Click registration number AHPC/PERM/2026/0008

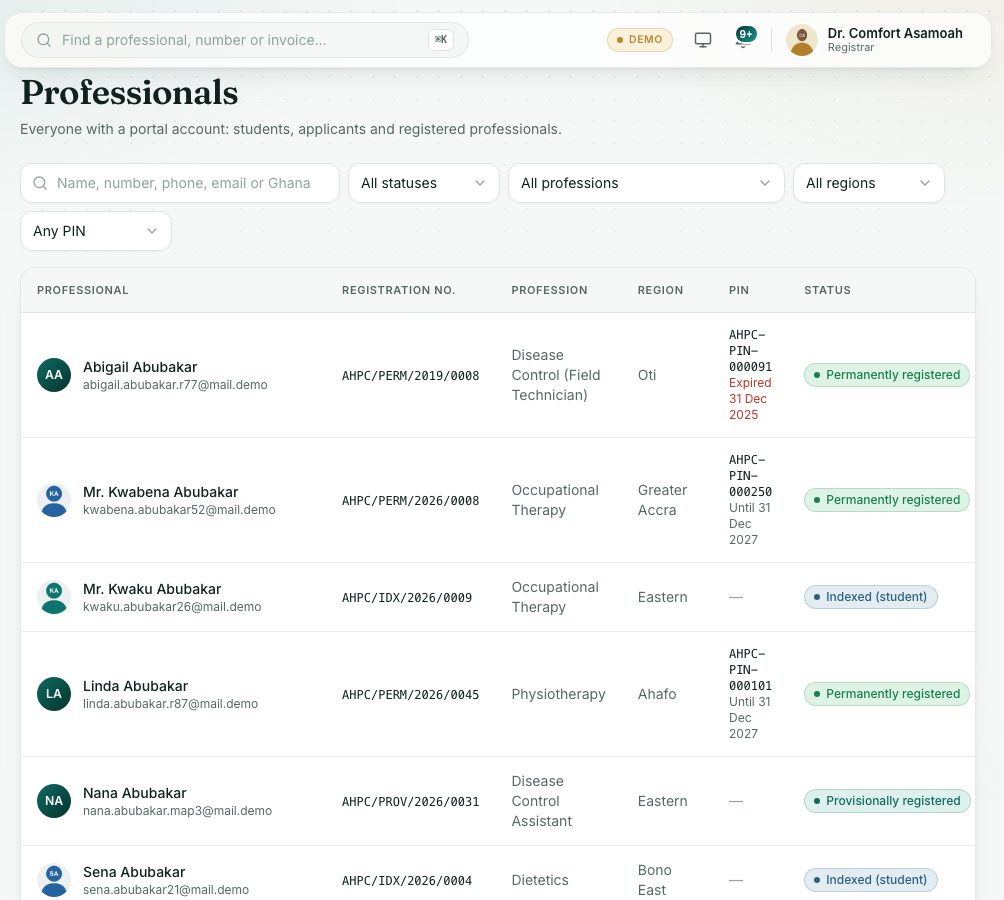click(410, 501)
